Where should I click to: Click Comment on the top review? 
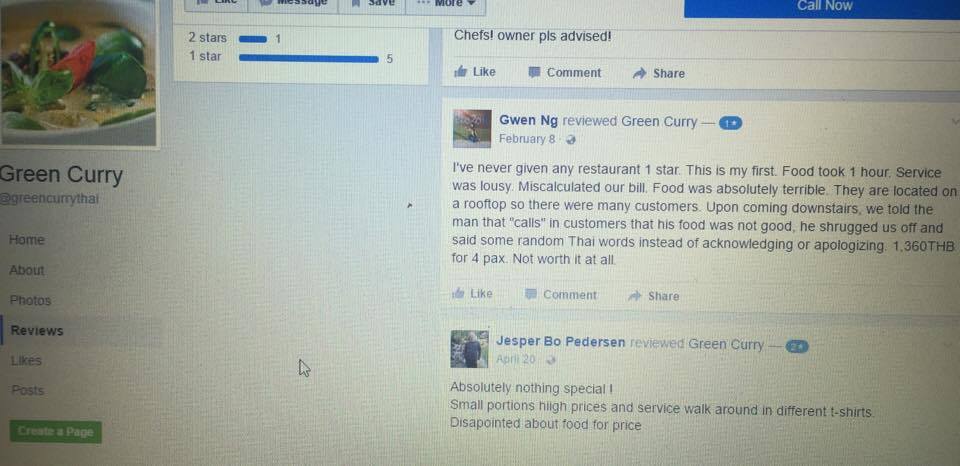(564, 72)
